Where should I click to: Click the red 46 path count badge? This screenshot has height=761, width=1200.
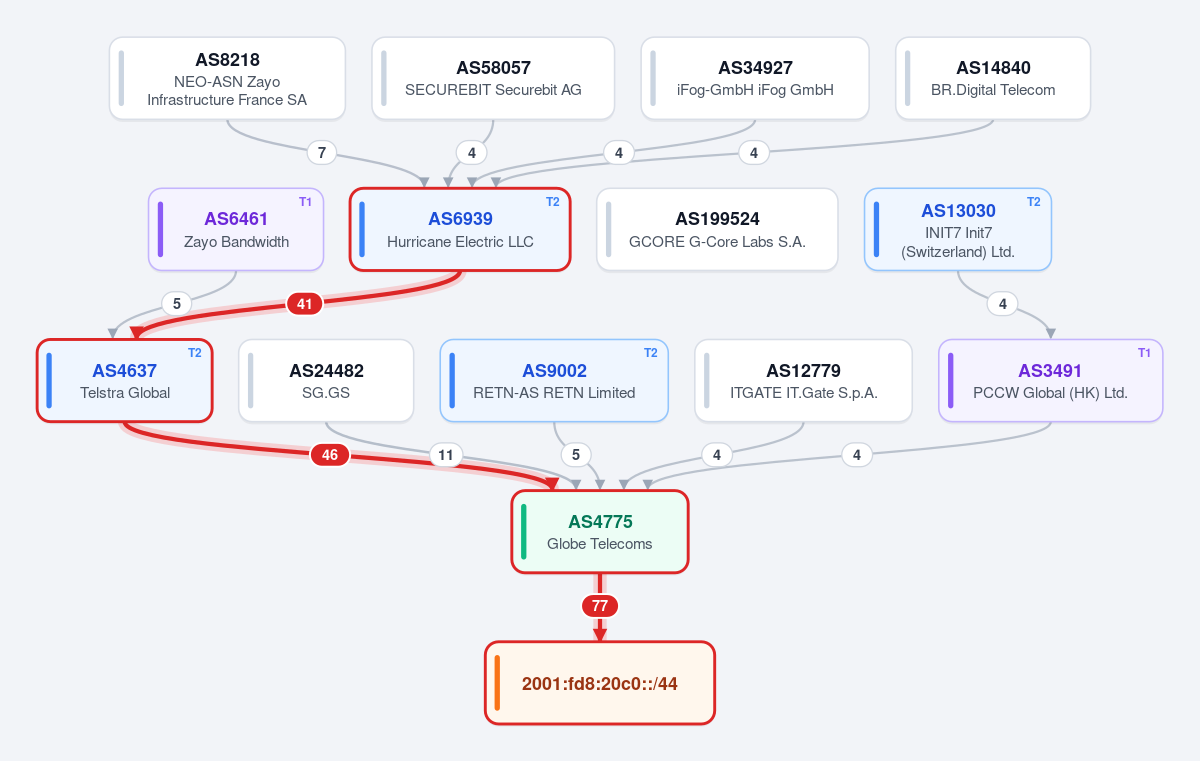pos(330,455)
